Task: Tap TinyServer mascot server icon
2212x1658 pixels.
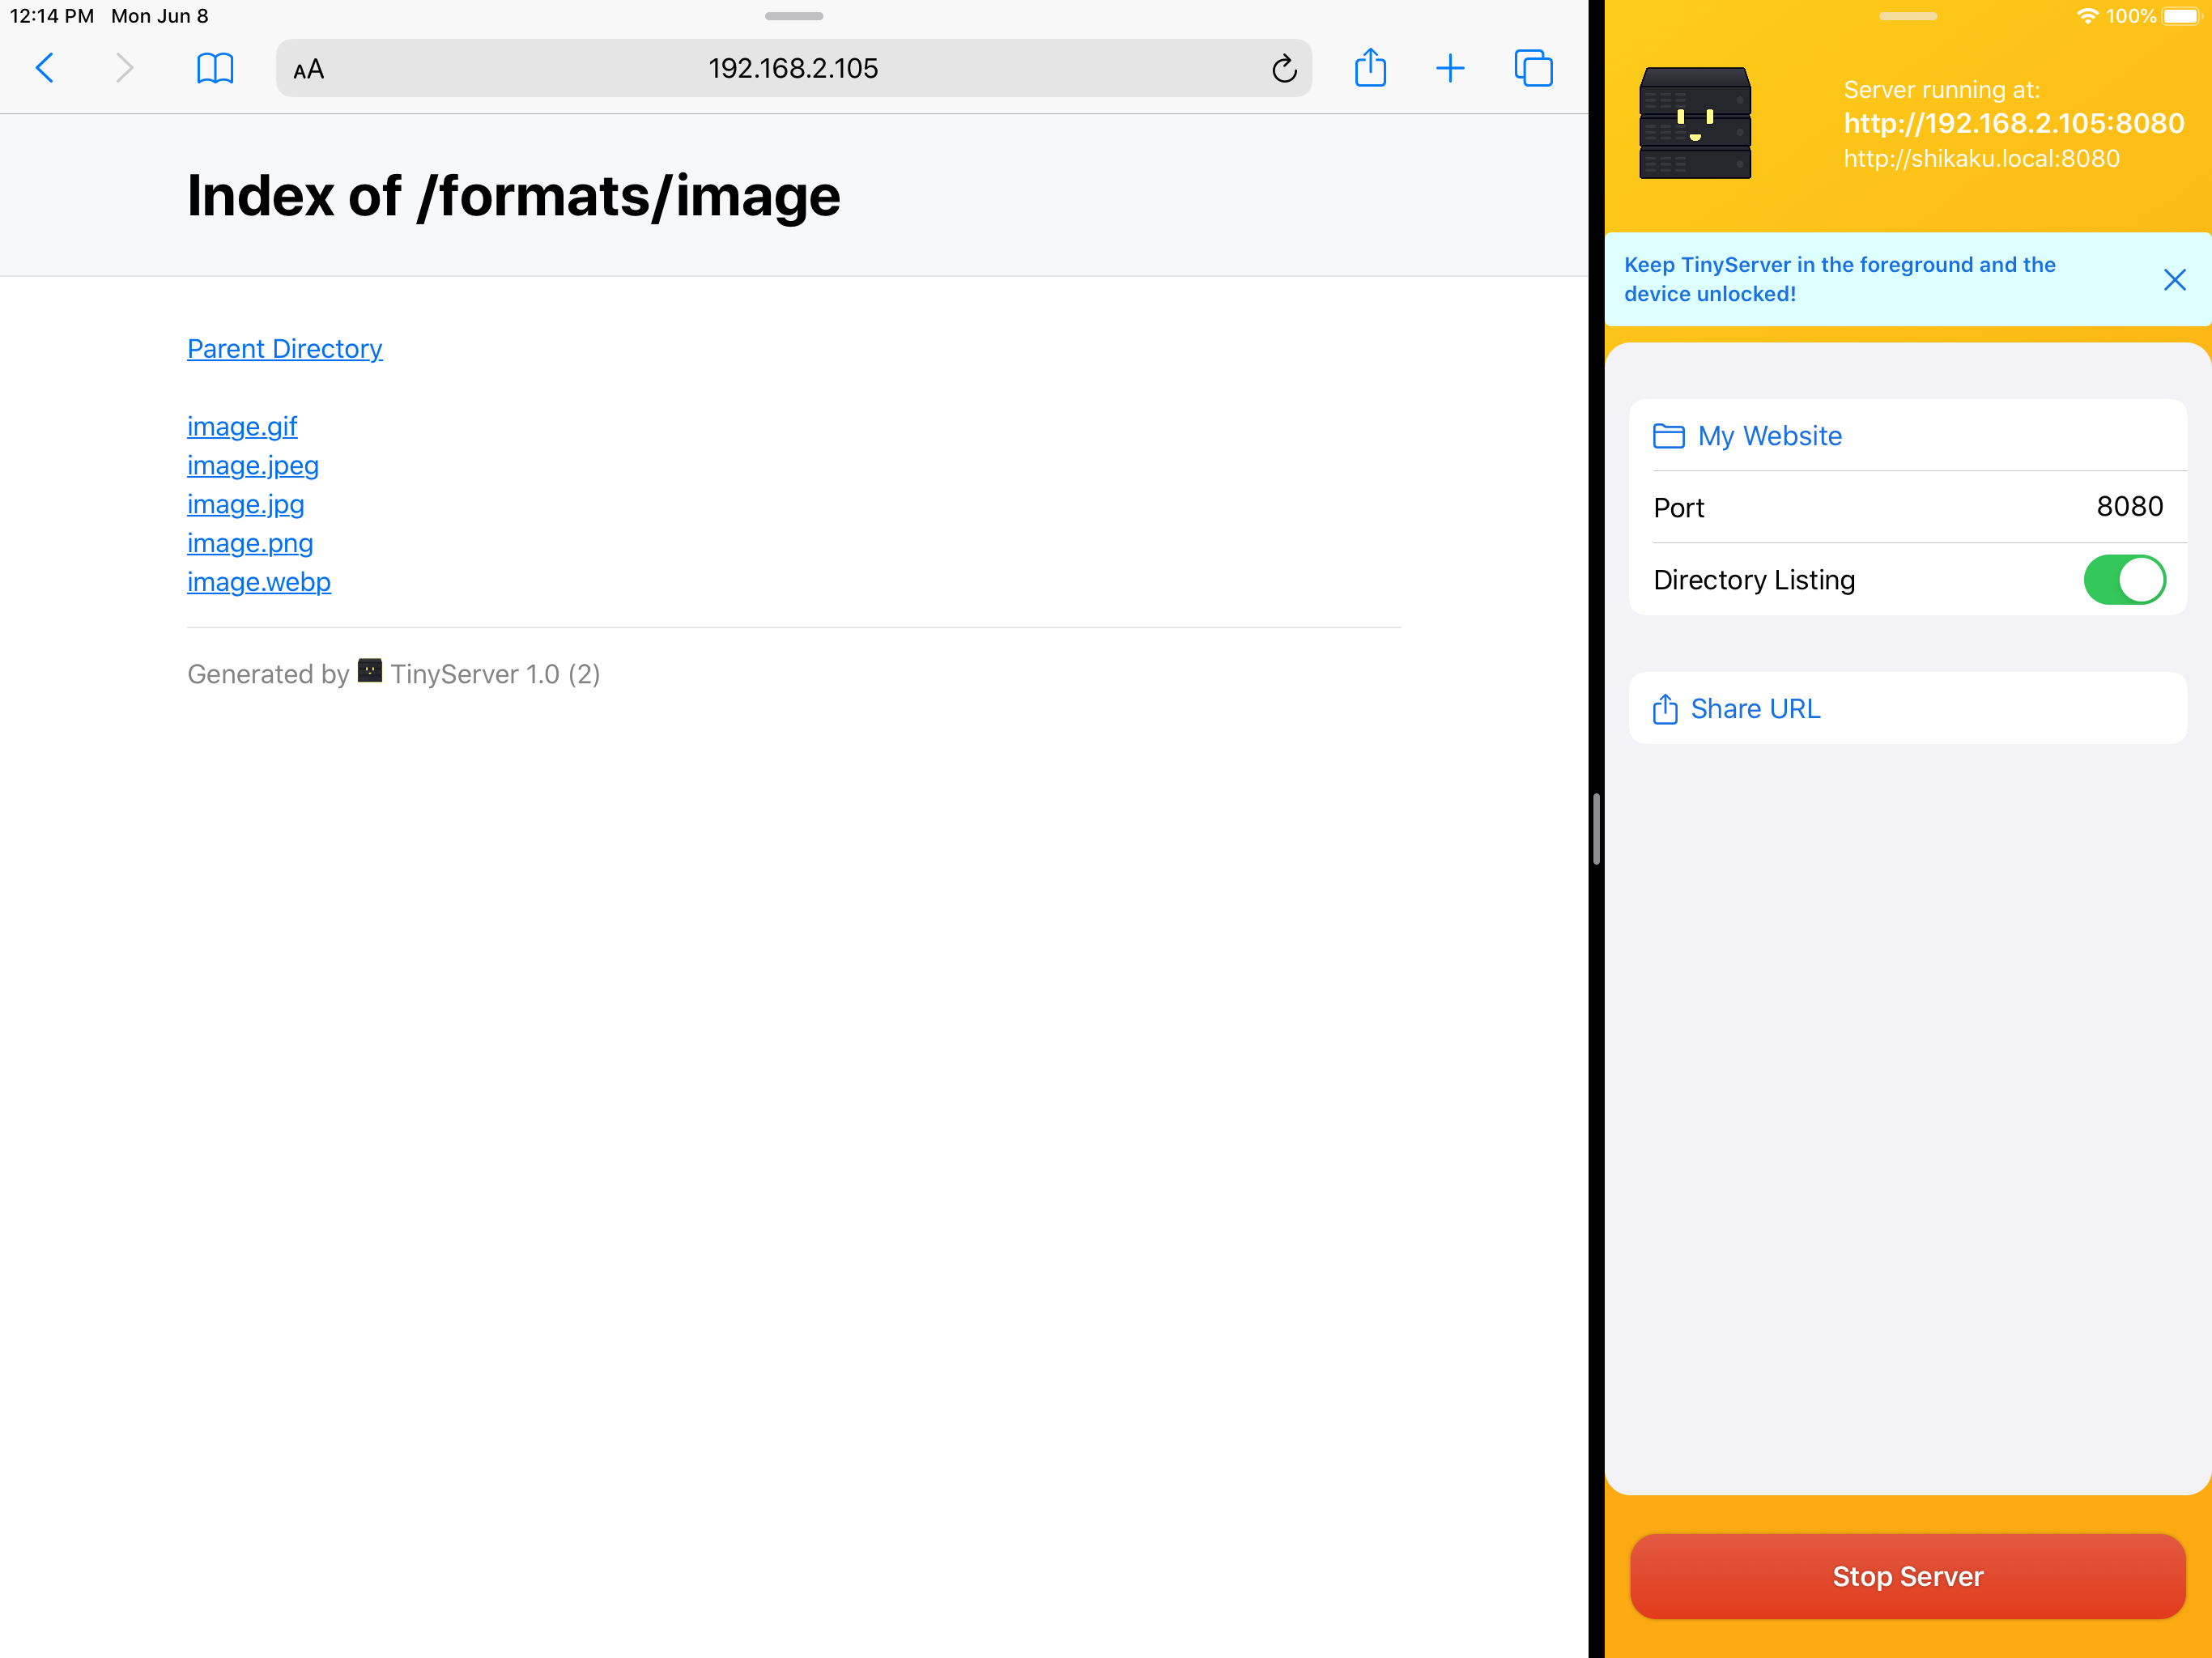Action: tap(1695, 123)
